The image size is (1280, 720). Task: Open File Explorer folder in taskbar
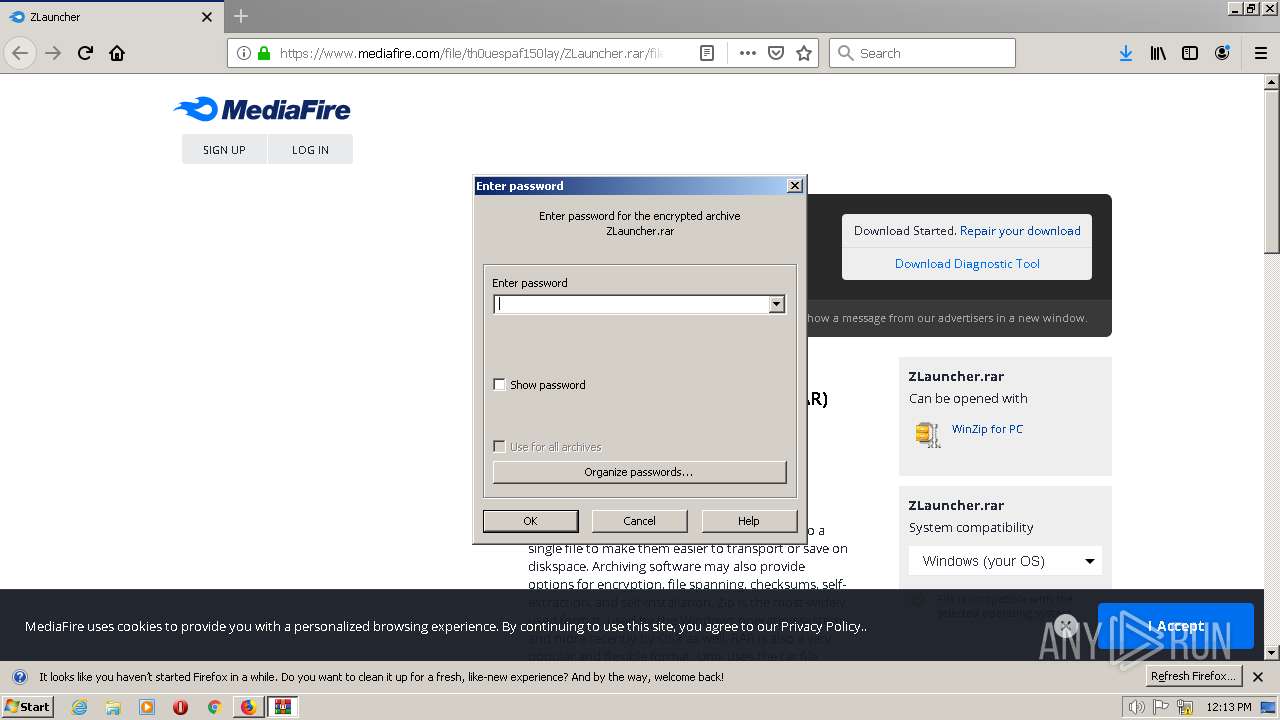113,707
